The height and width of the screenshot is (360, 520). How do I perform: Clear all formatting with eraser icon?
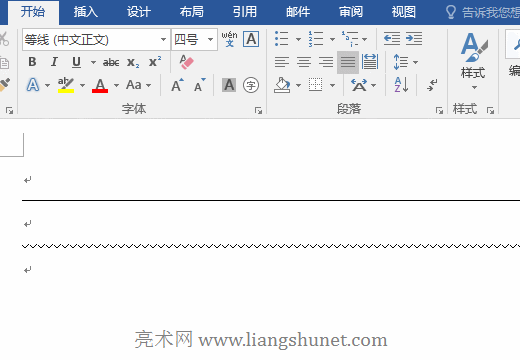point(186,62)
